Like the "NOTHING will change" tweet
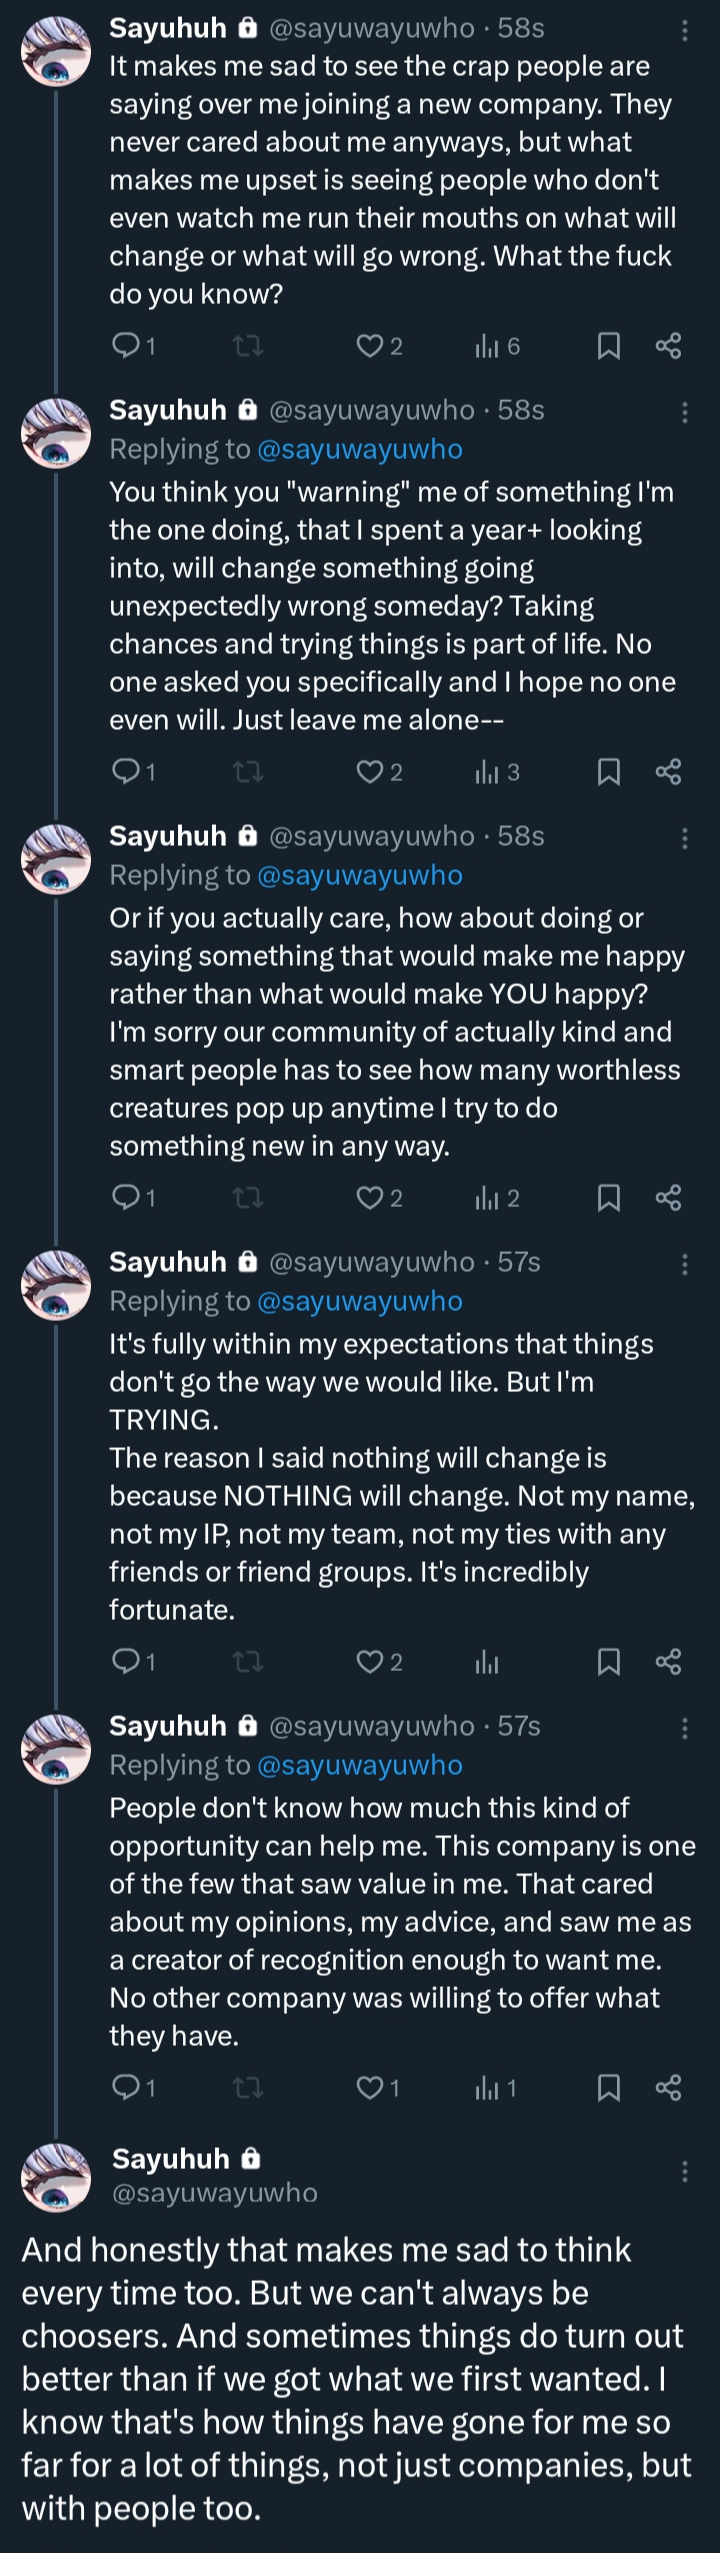Image resolution: width=720 pixels, height=2553 pixels. [x=370, y=1662]
